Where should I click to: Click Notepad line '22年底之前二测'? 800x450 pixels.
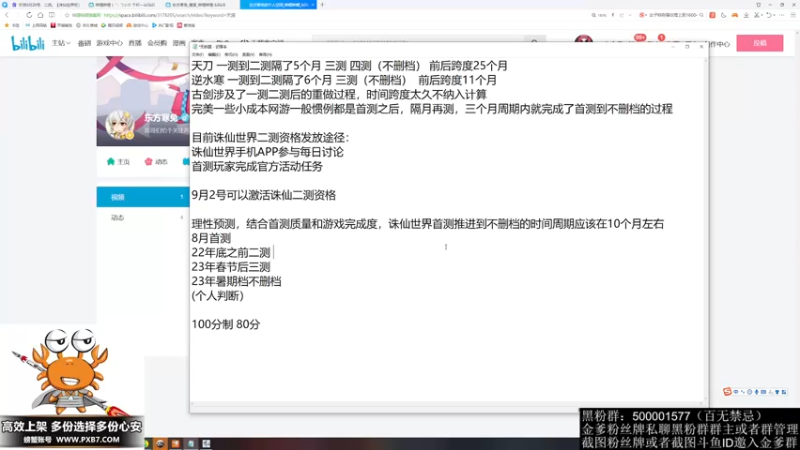click(x=231, y=253)
